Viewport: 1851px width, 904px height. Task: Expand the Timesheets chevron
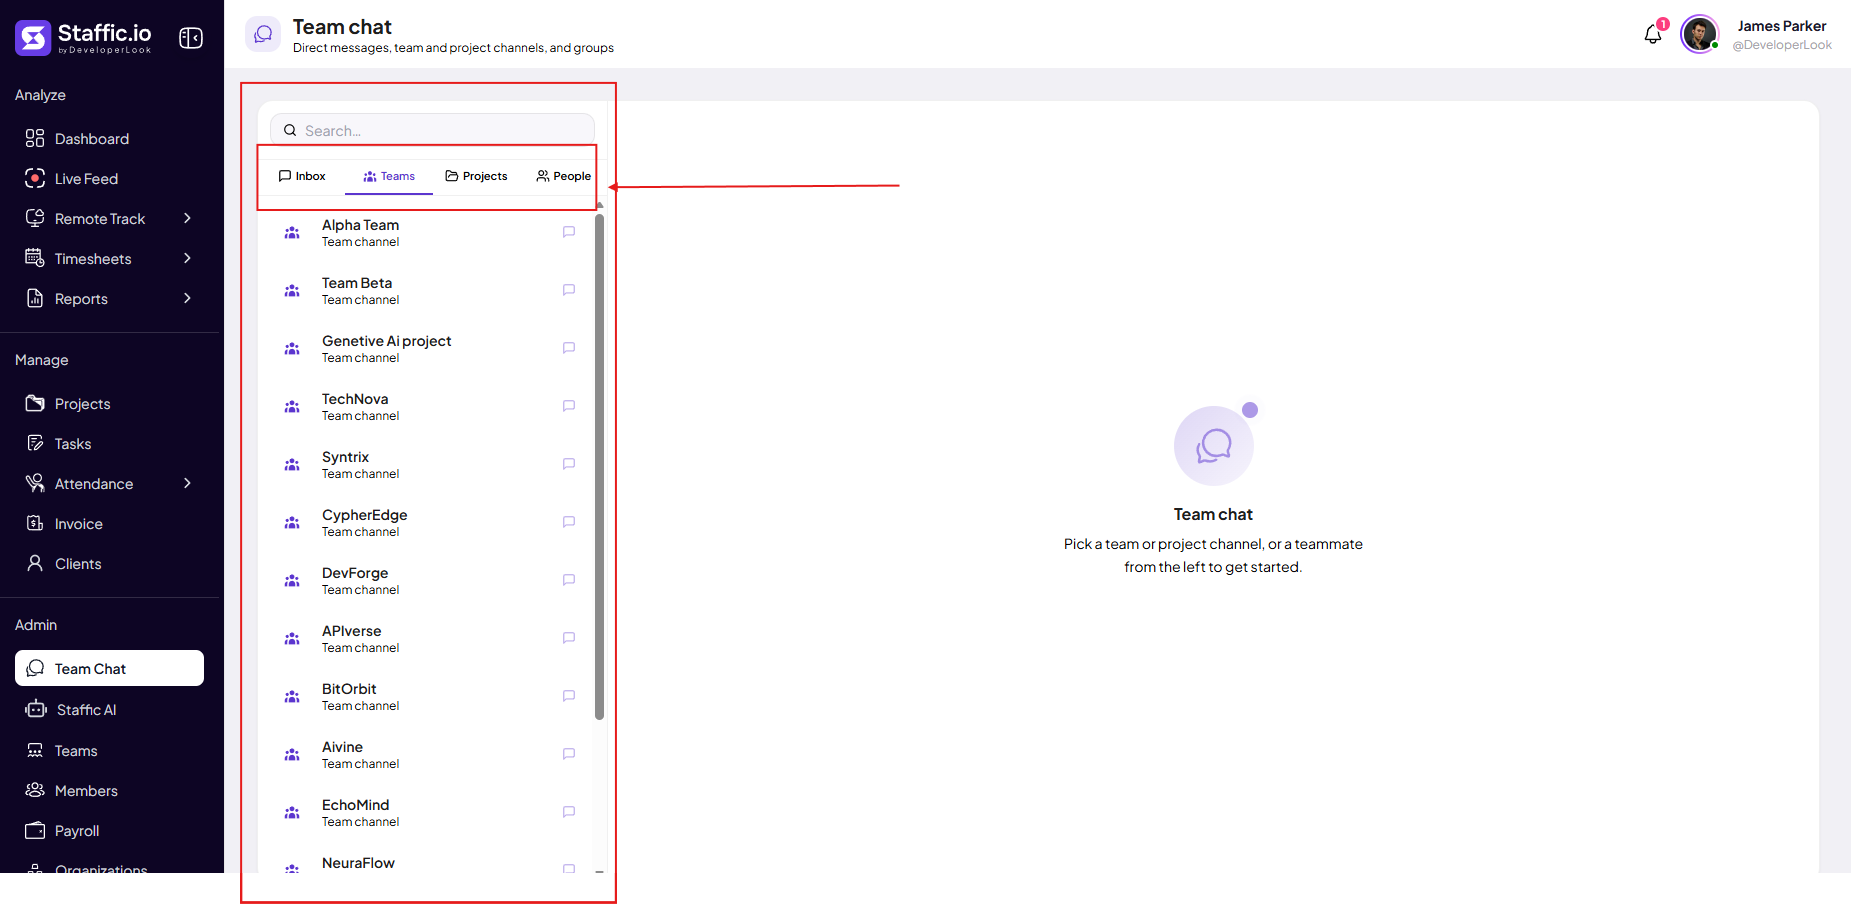[x=187, y=258]
